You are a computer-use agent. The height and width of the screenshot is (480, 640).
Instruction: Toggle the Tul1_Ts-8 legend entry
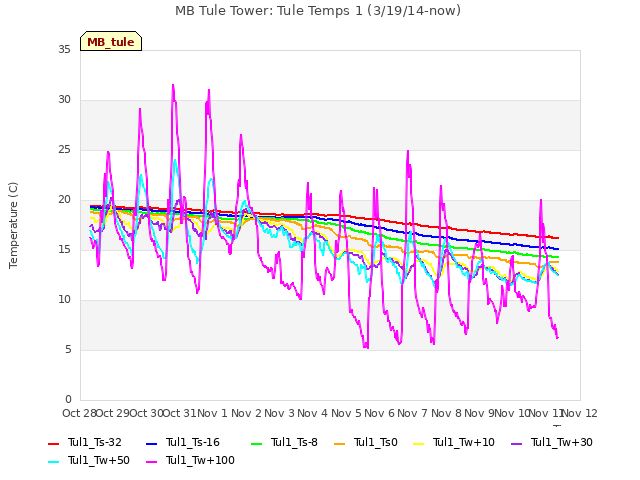point(284,442)
